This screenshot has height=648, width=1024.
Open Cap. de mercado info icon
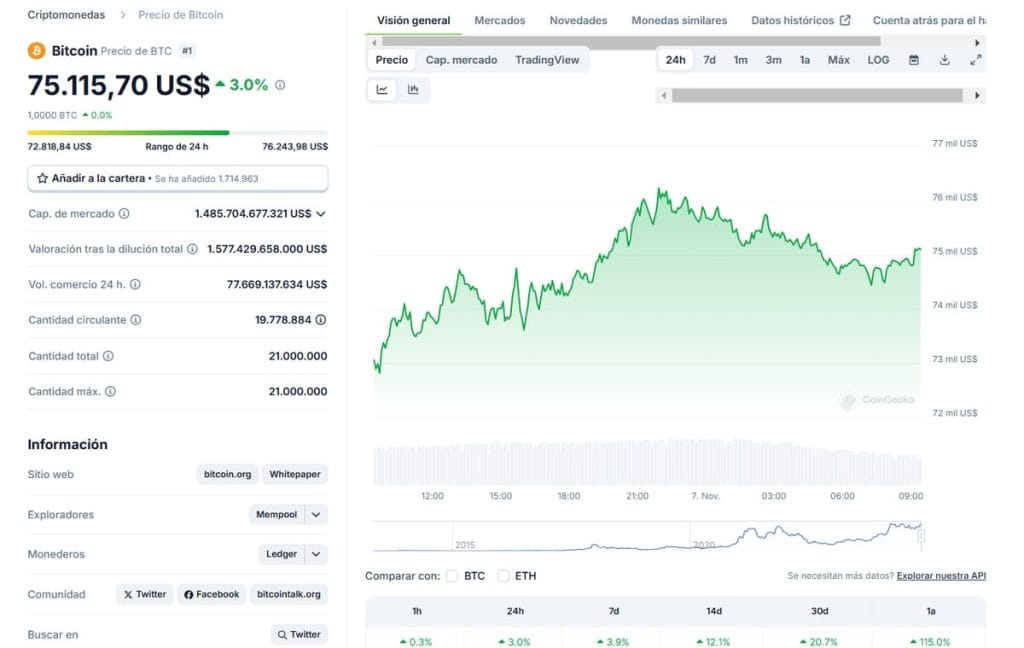[x=124, y=214]
